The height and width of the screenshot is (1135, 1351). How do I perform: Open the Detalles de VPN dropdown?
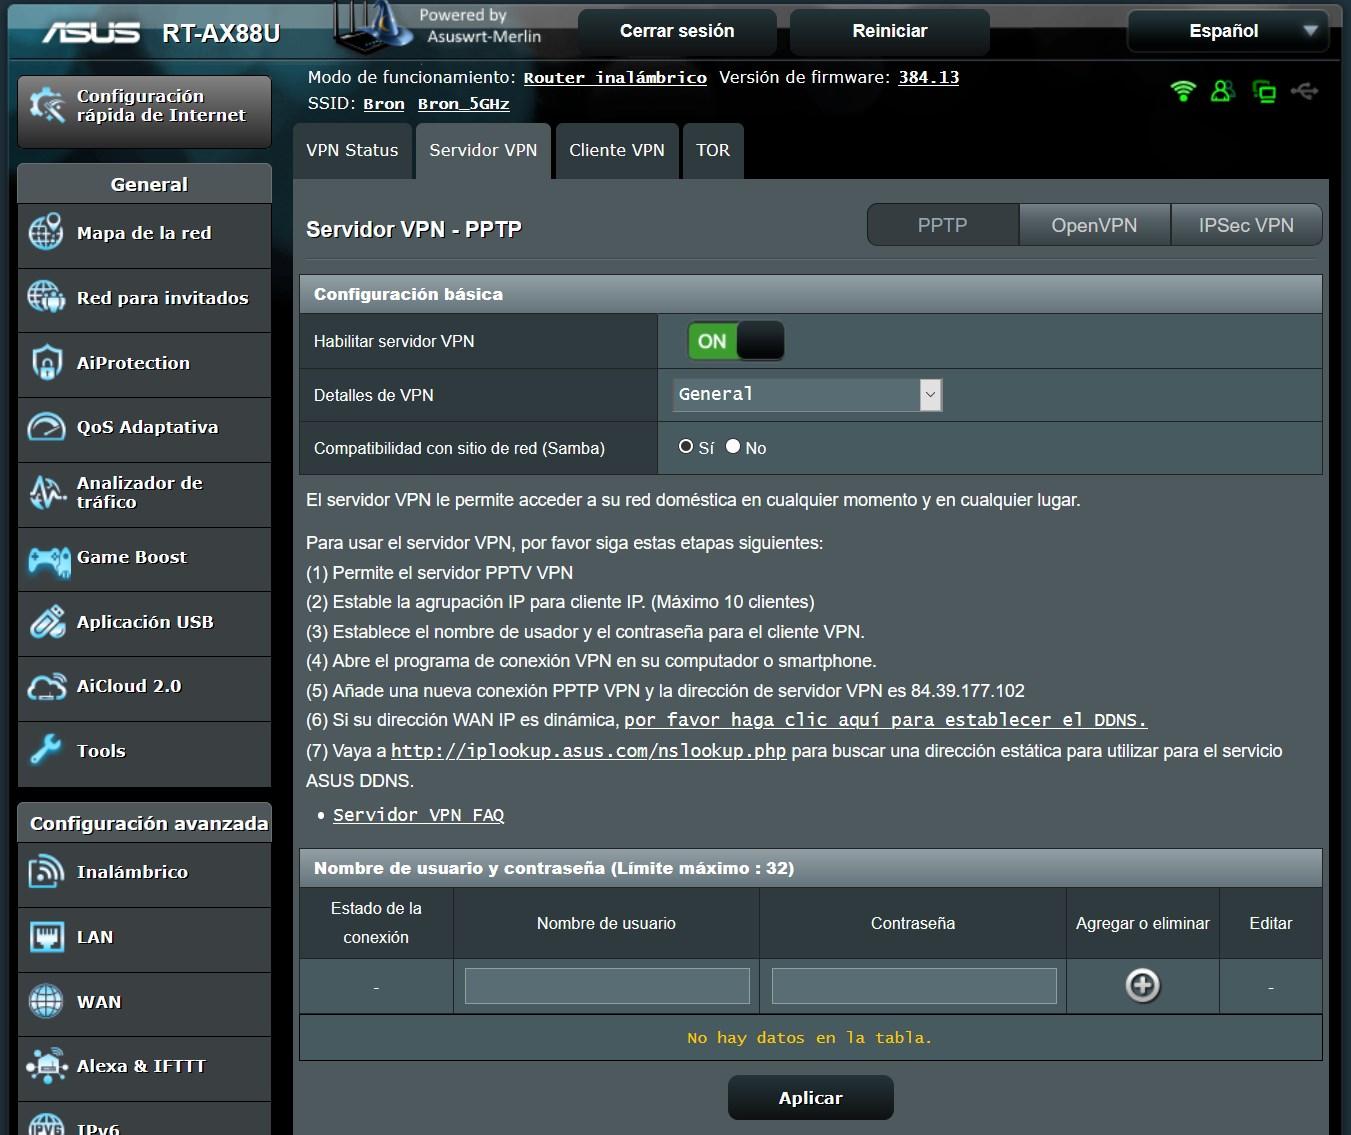click(808, 394)
